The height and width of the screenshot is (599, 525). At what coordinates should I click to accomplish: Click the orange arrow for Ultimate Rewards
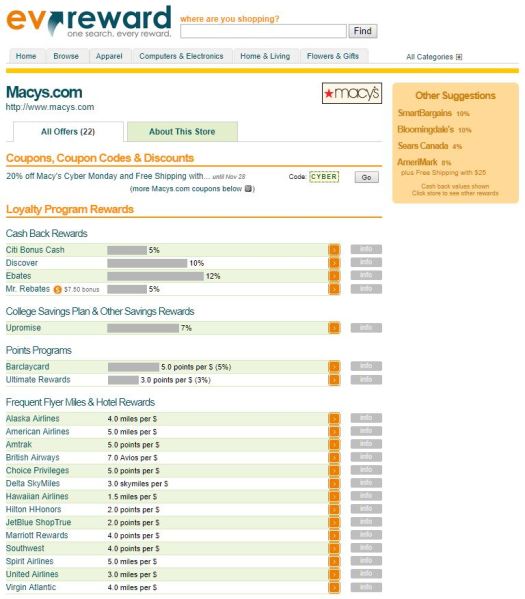334,380
